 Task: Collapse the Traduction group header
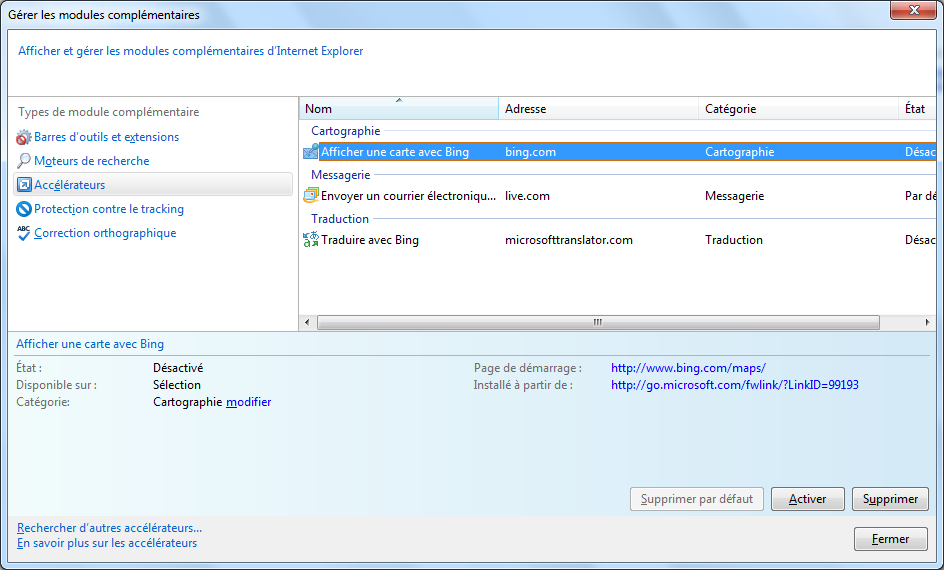click(340, 218)
